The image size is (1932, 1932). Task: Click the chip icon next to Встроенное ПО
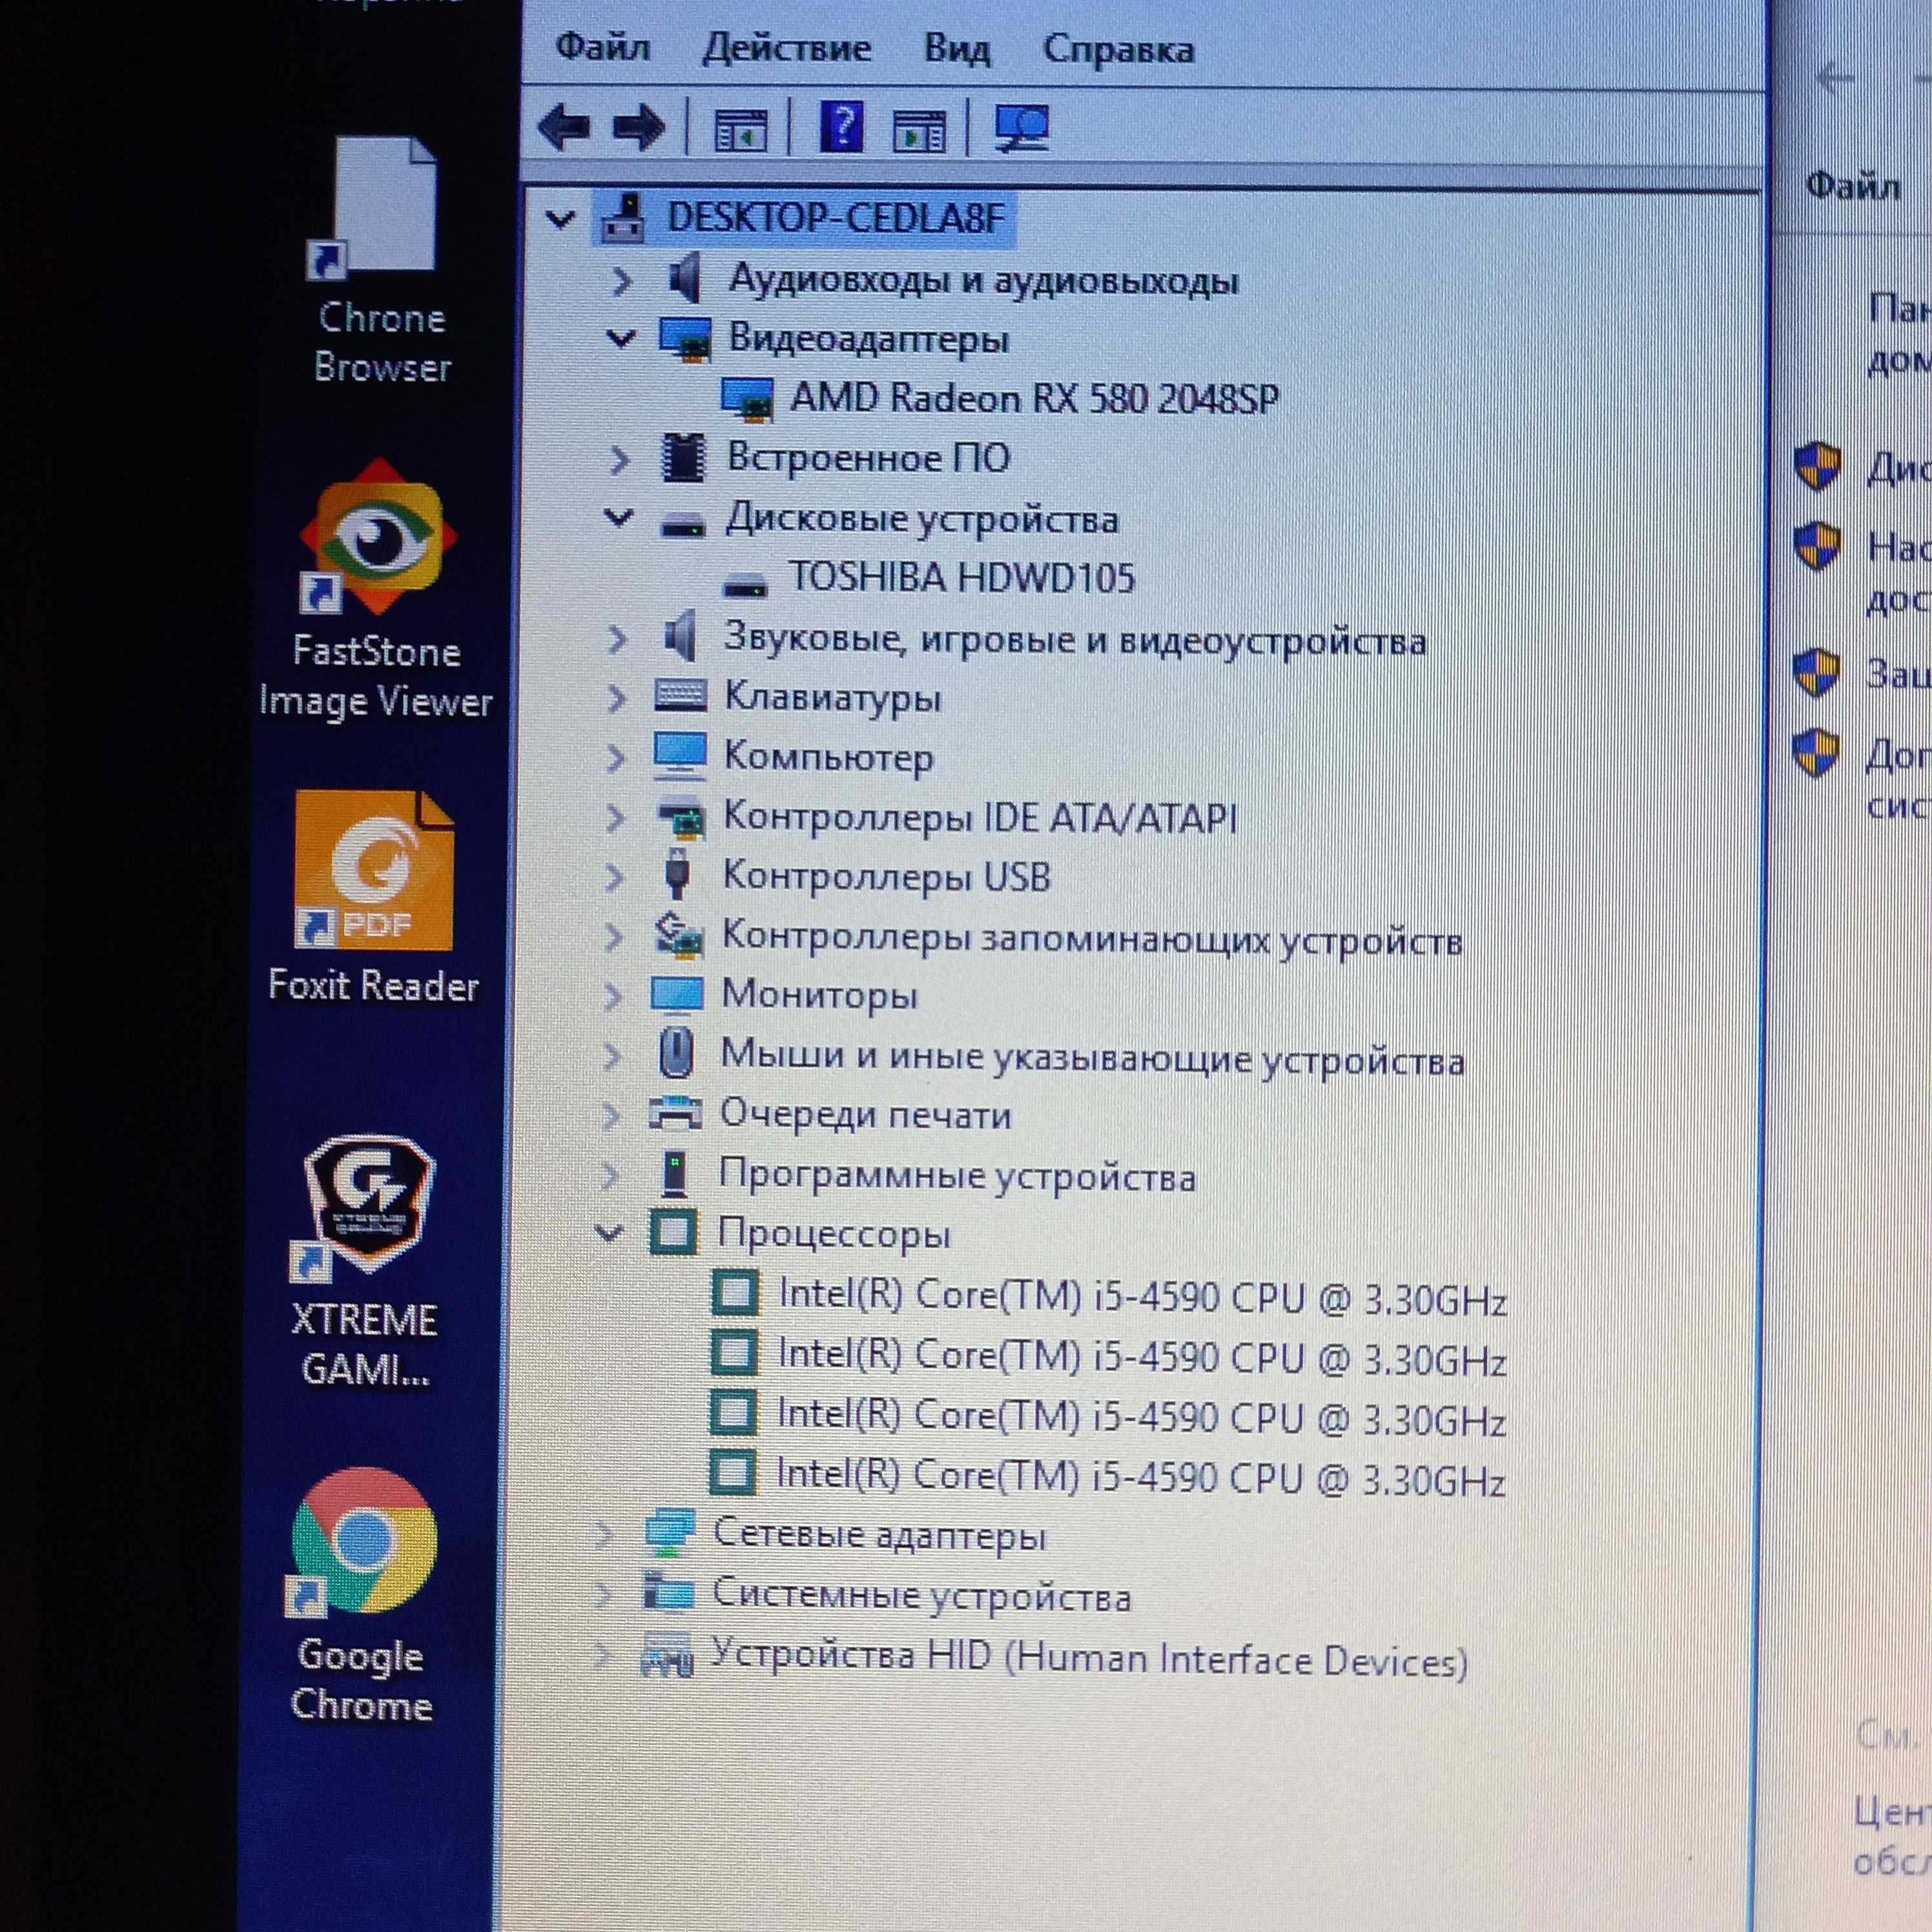pyautogui.click(x=684, y=458)
